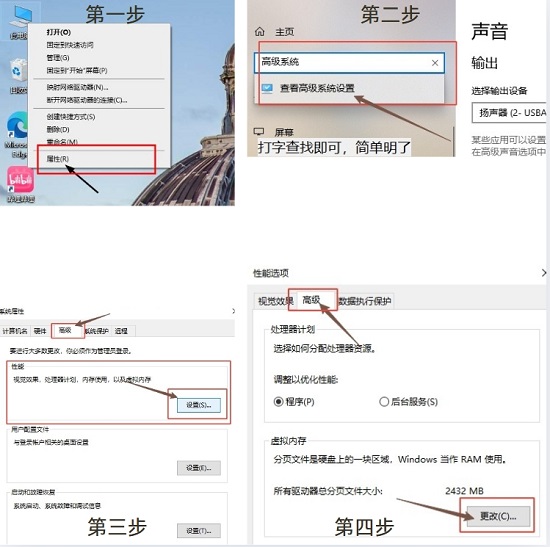Screen dimensions: 550x547
Task: Click 设置(S)... in the 性能 group
Action: (x=199, y=405)
